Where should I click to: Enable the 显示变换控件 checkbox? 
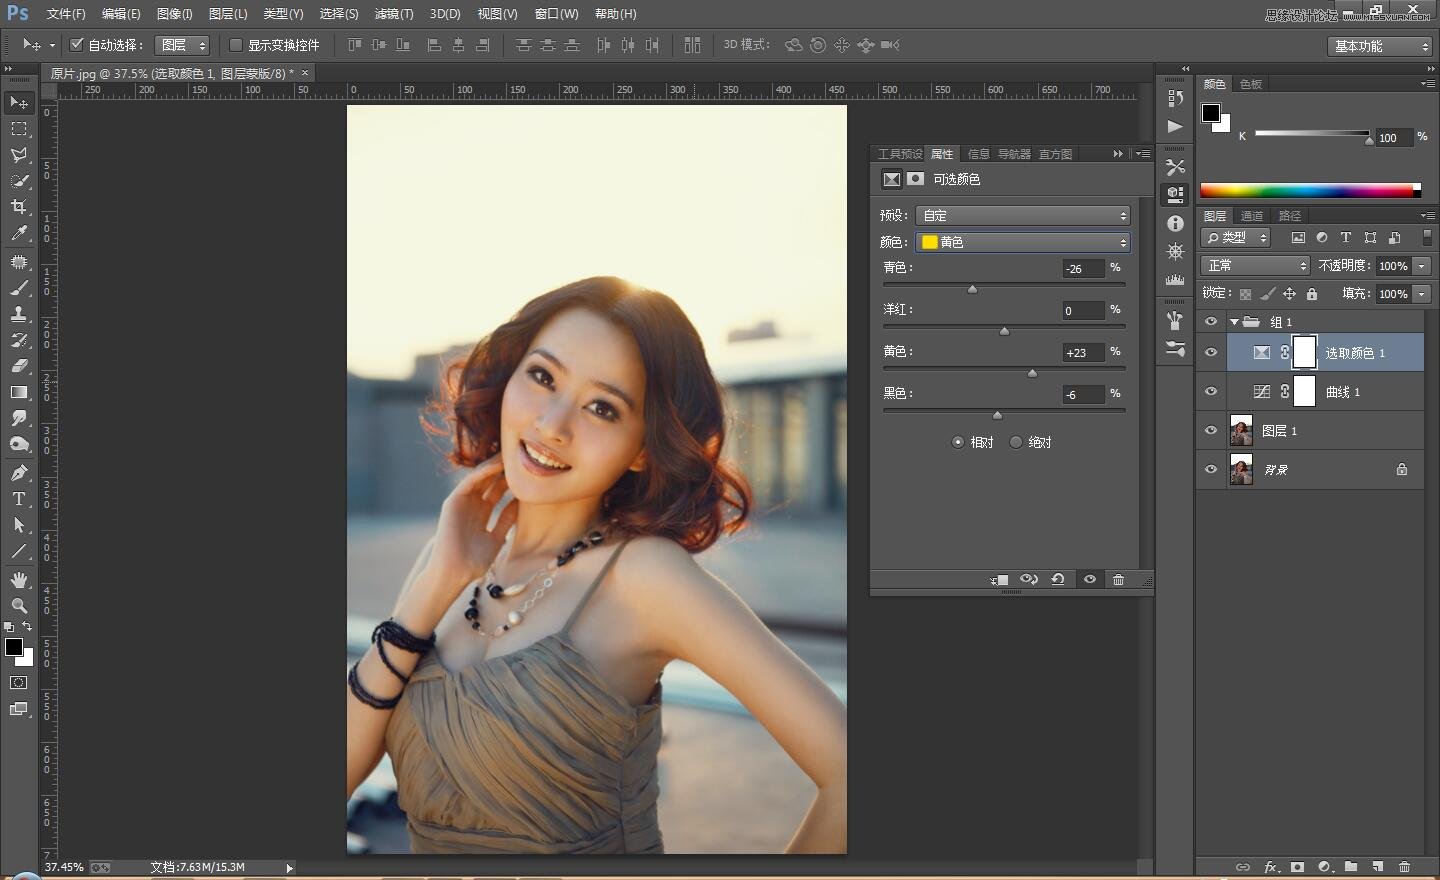[236, 45]
